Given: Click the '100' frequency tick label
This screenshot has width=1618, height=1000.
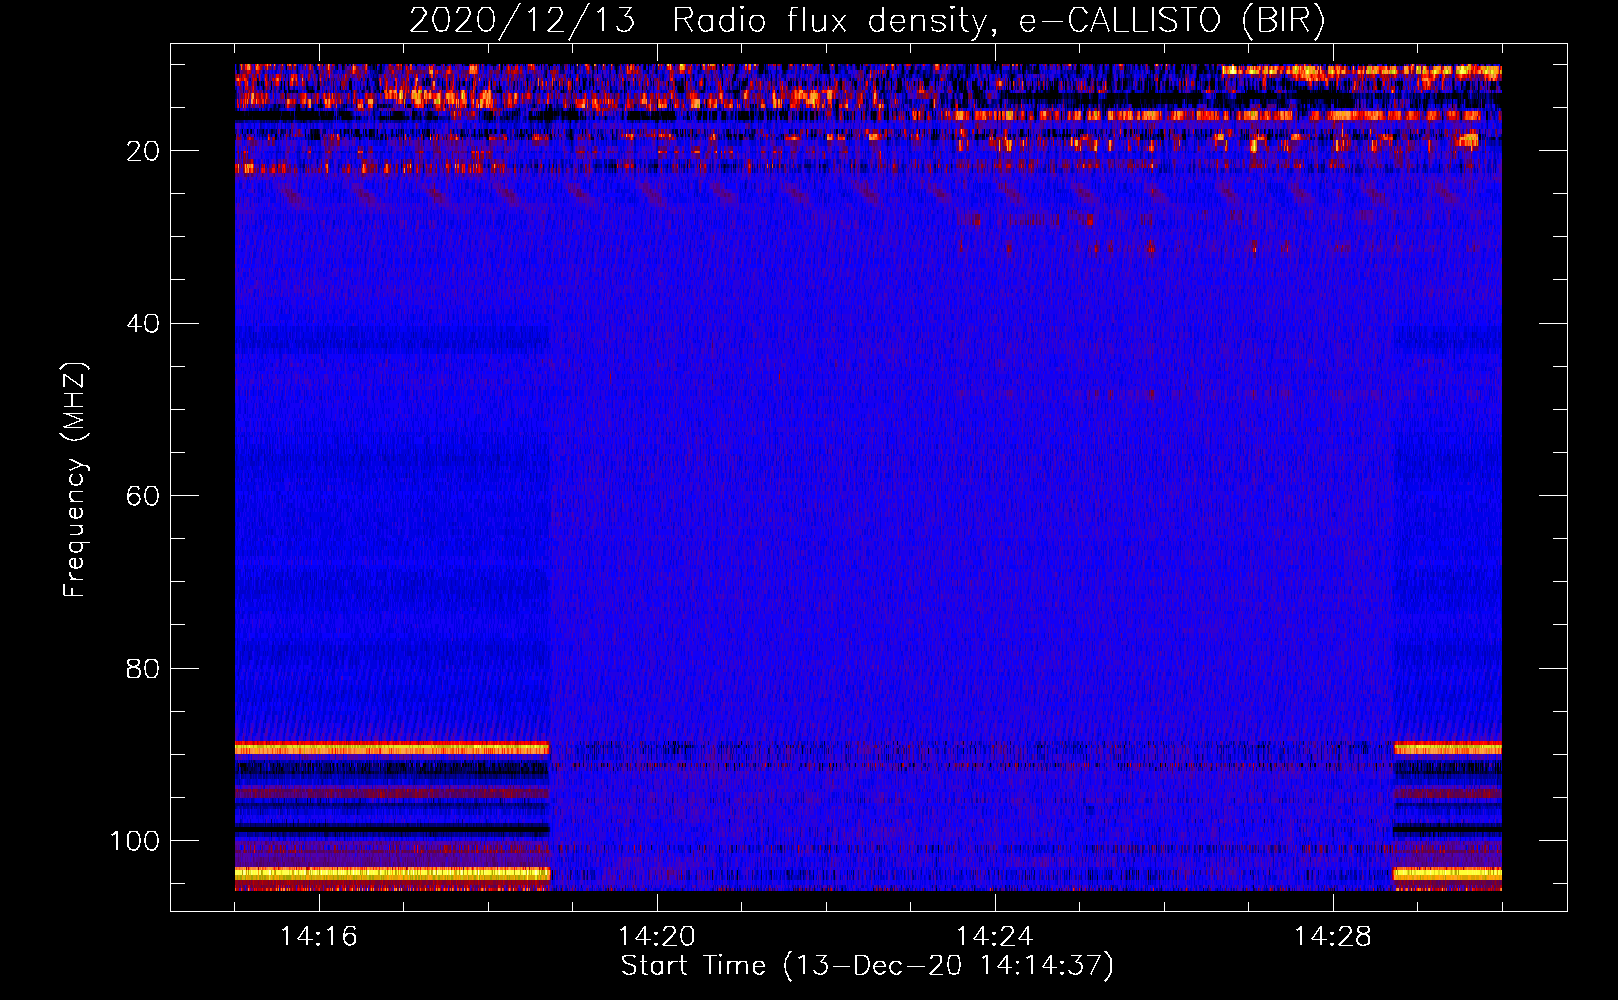Looking at the screenshot, I should tap(135, 841).
